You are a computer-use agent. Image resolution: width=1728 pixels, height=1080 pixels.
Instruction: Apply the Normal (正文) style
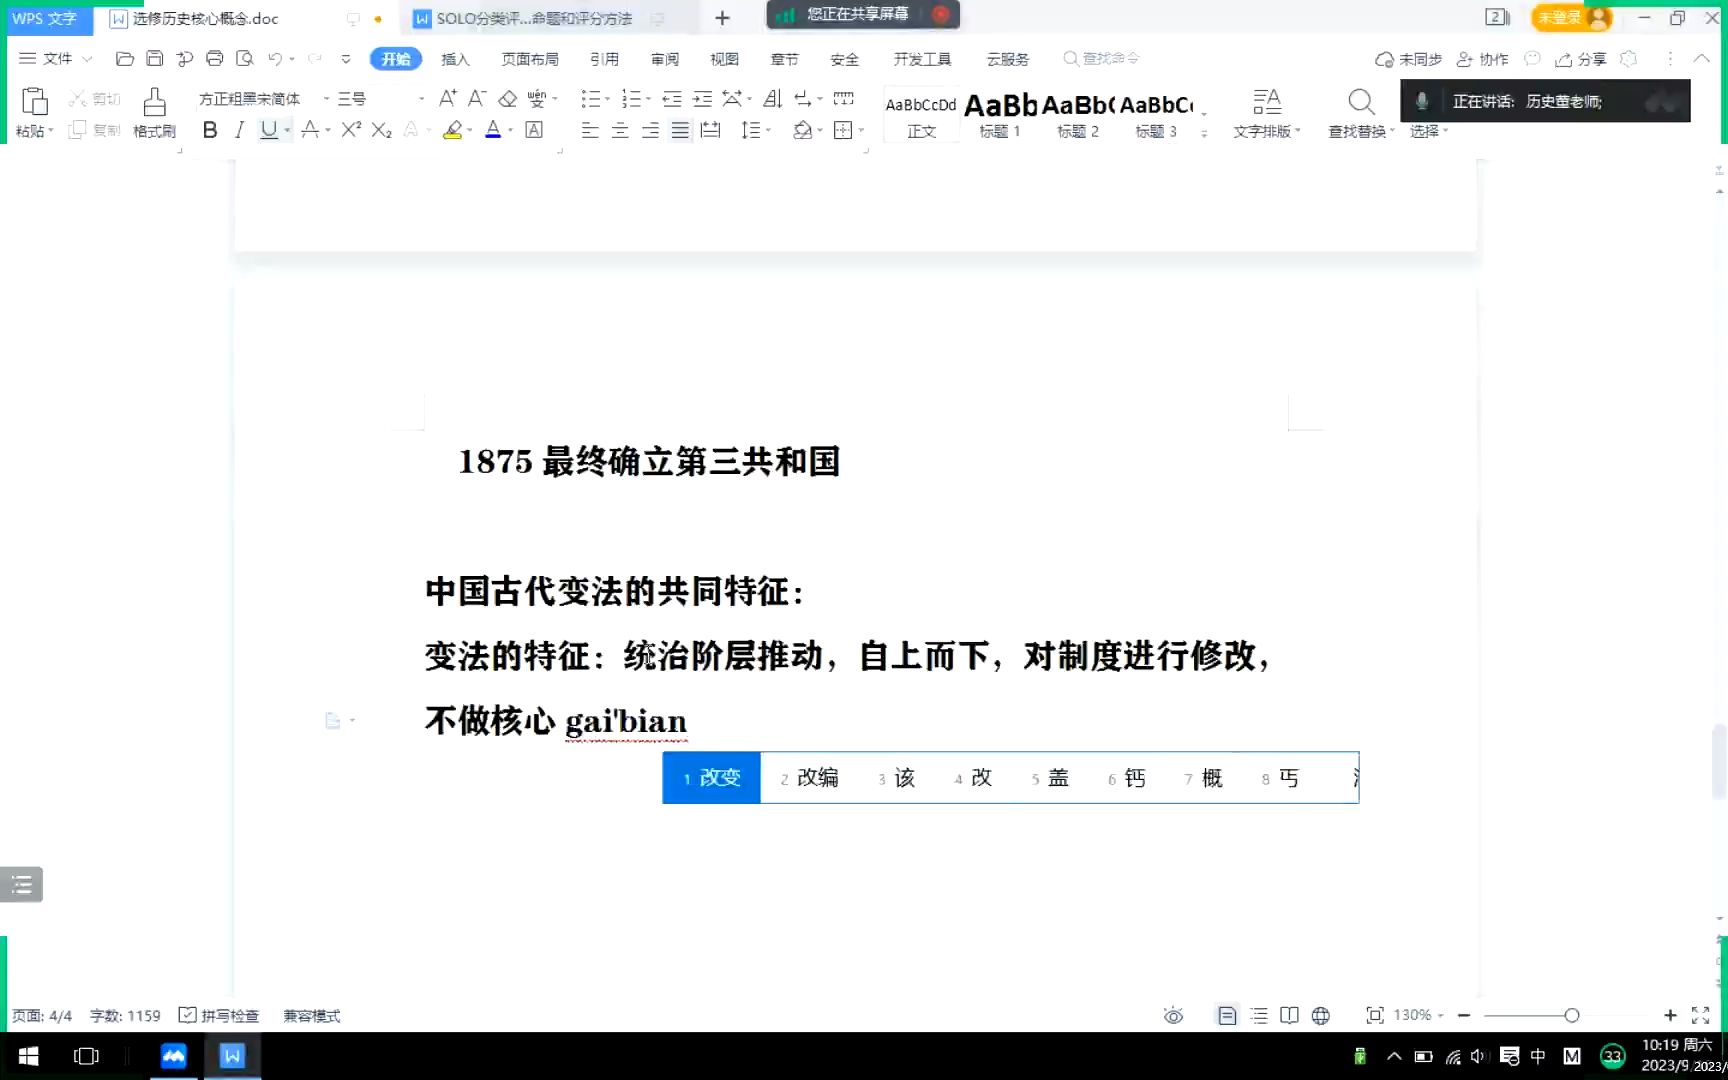(x=921, y=115)
